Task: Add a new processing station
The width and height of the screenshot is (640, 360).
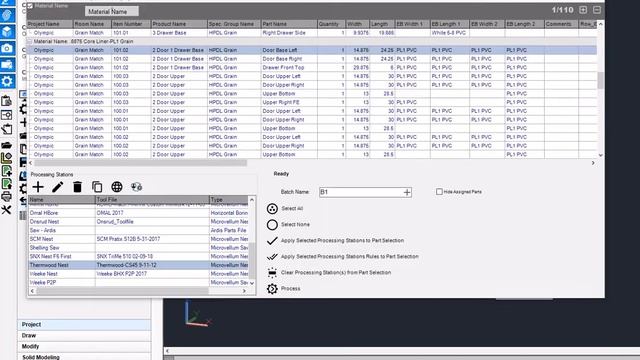Action: coord(38,187)
